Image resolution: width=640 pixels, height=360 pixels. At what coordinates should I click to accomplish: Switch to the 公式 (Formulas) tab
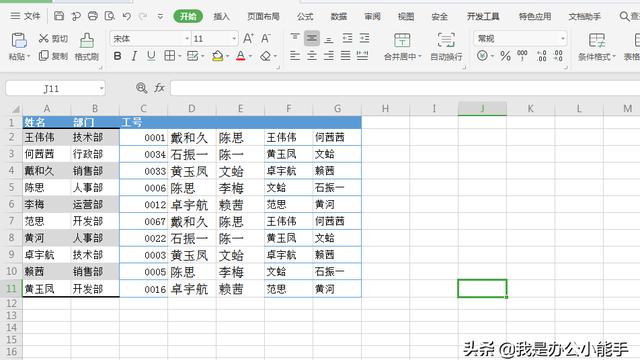(x=305, y=16)
